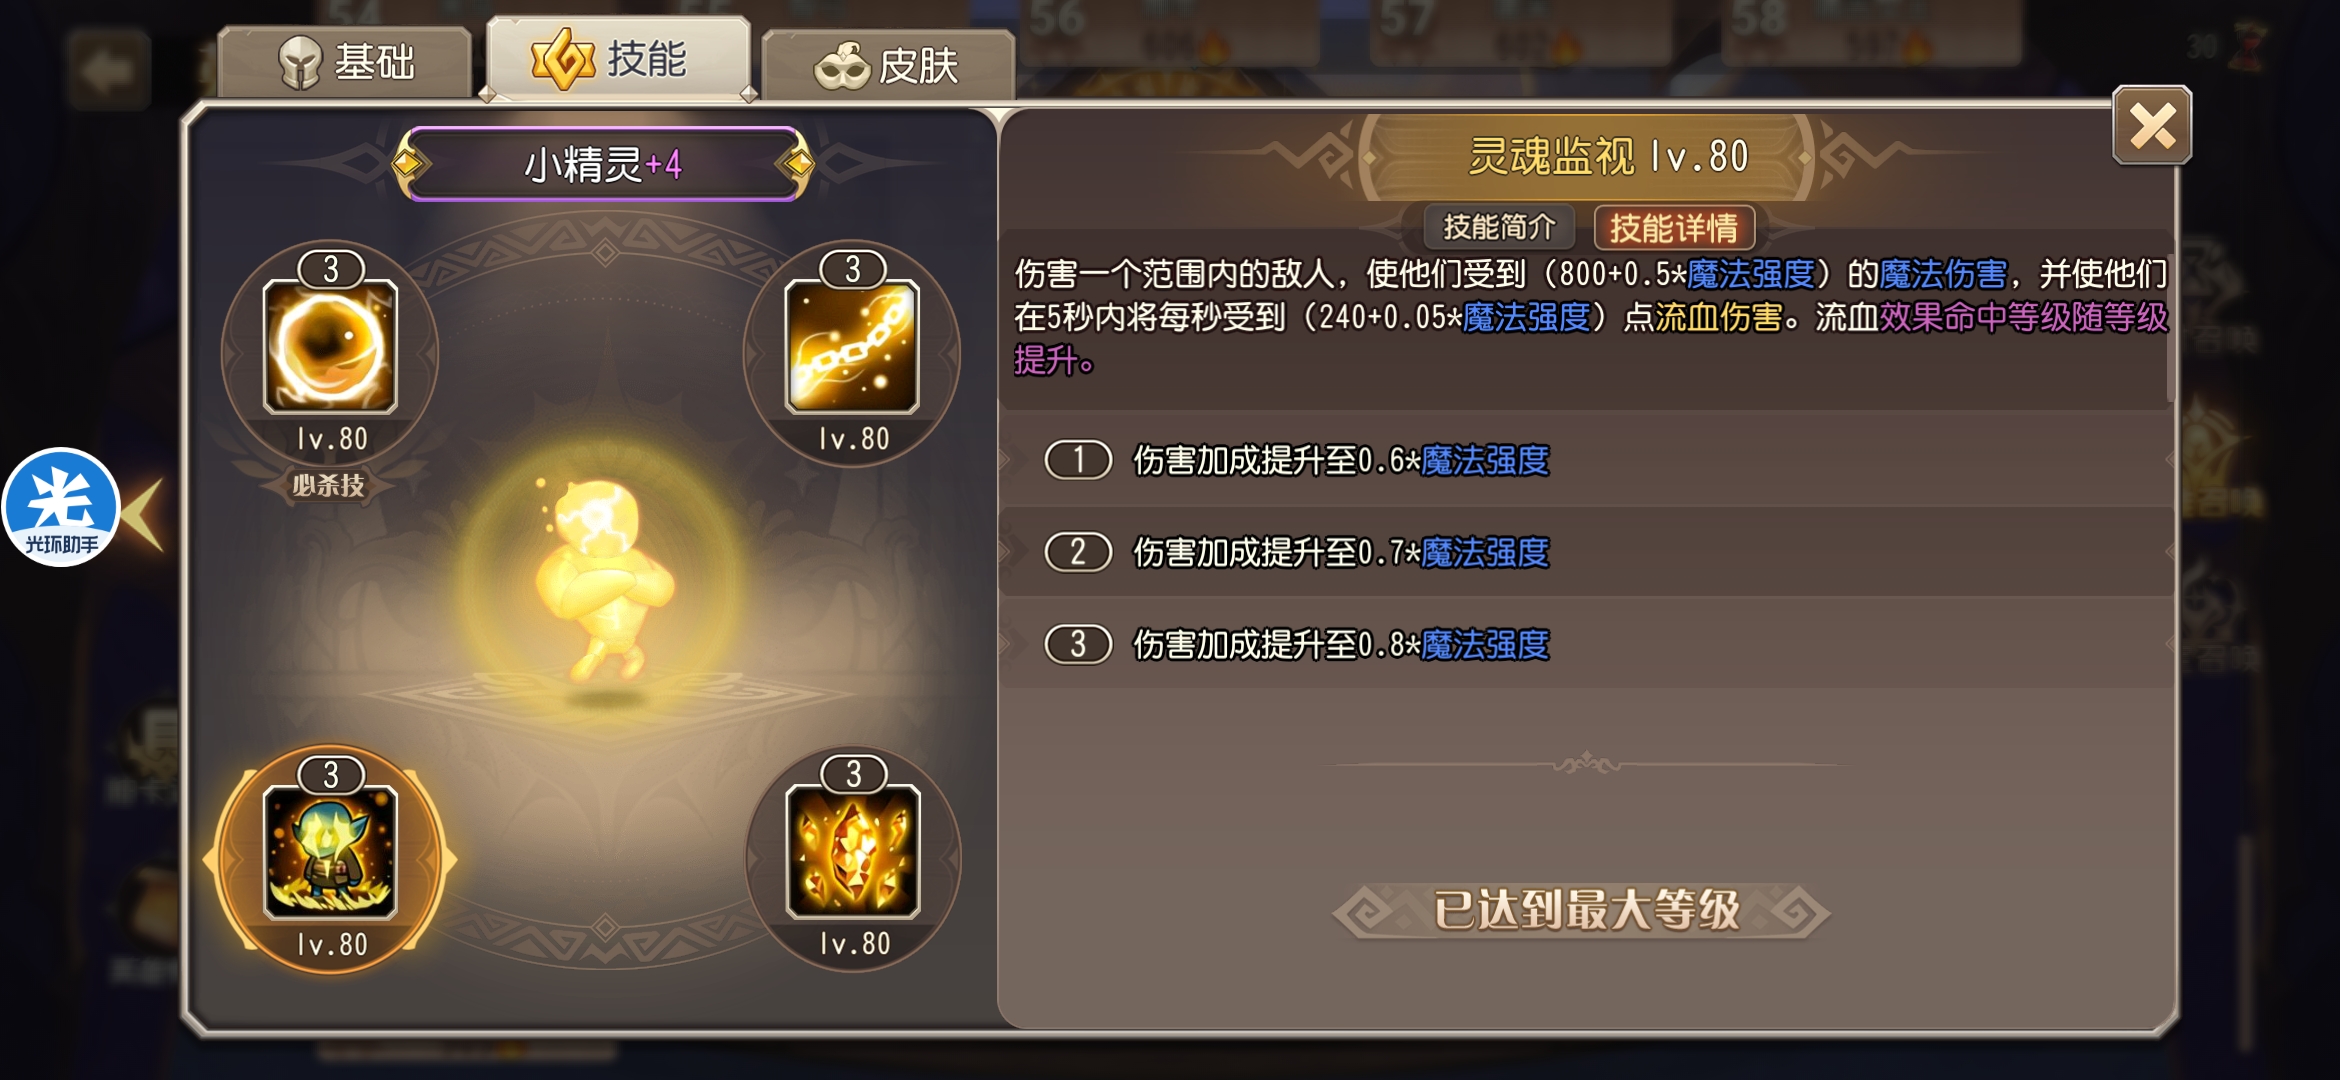Screen dimensions: 2340x1080
Task: Click the skill description scrollbar
Action: click(x=2170, y=318)
